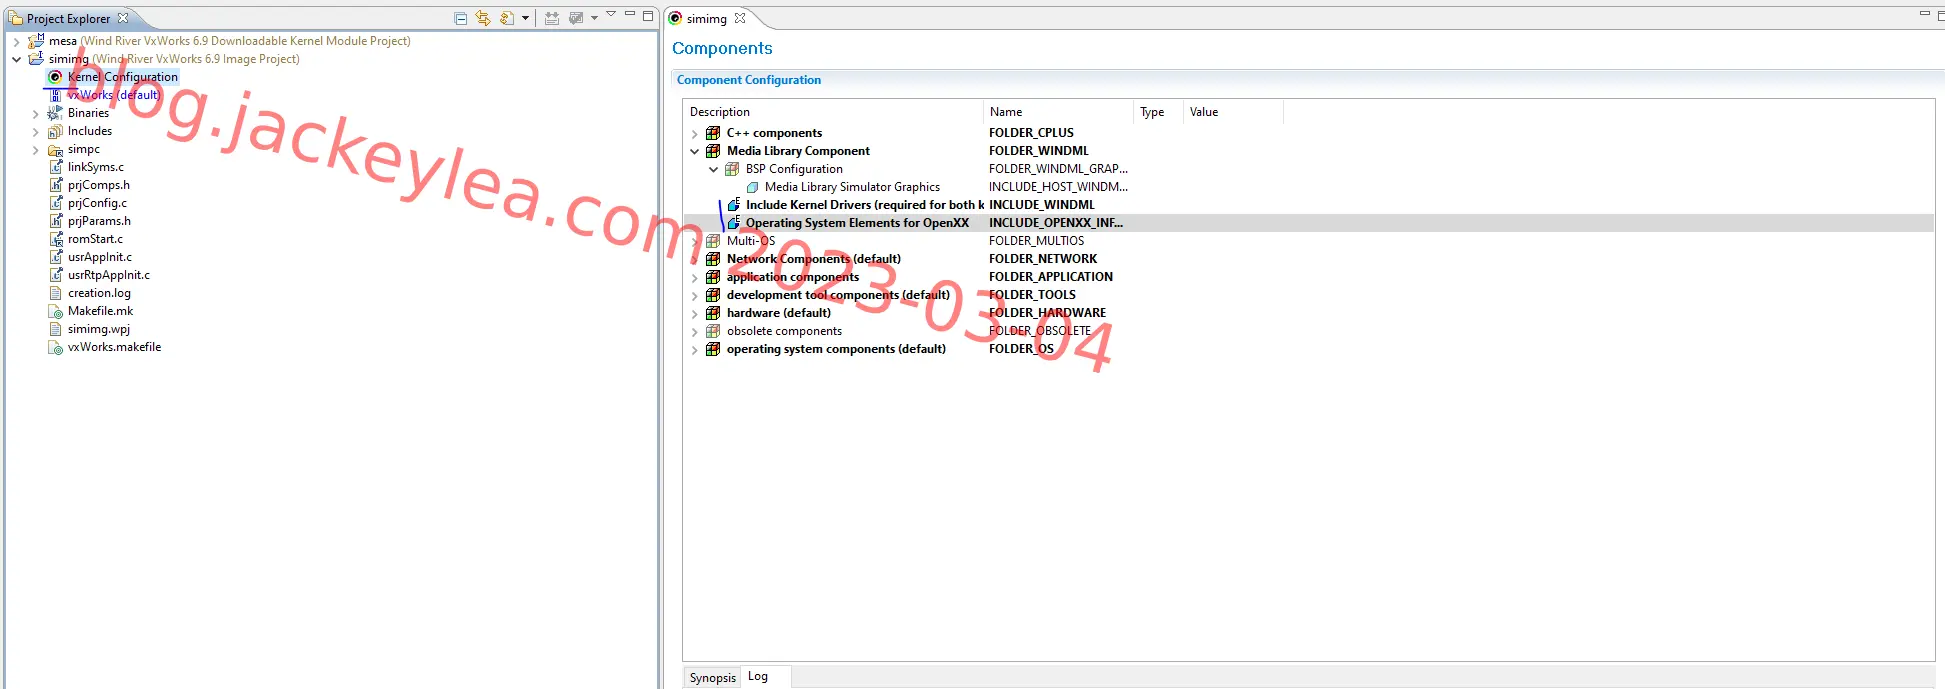1945x689 pixels.
Task: Close the simimg editor tab
Action: (x=740, y=18)
